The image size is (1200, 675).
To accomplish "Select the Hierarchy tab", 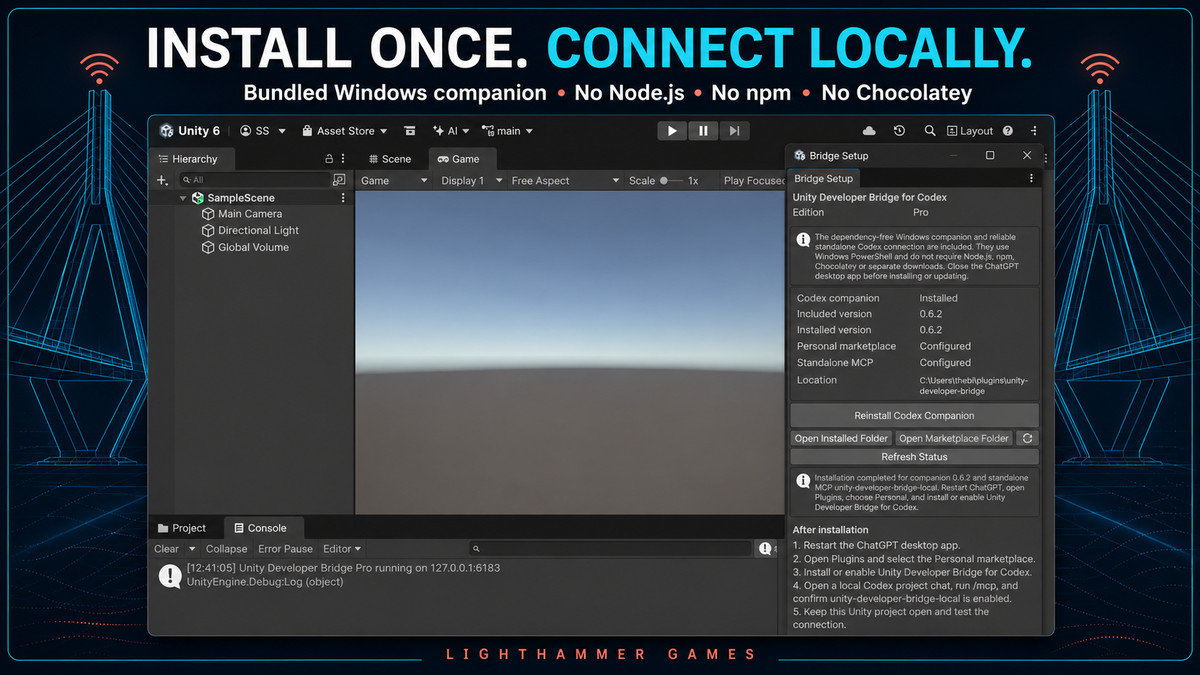I will pyautogui.click(x=190, y=159).
